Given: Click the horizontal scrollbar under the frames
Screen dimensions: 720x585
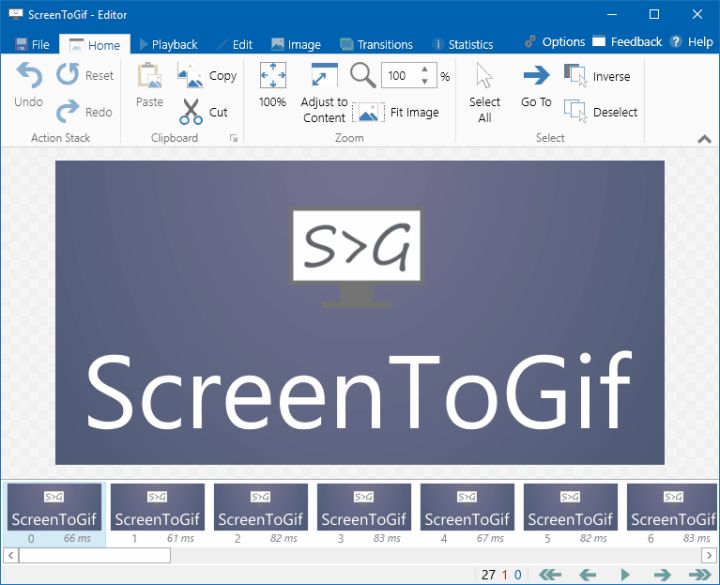Looking at the screenshot, I should [93, 554].
